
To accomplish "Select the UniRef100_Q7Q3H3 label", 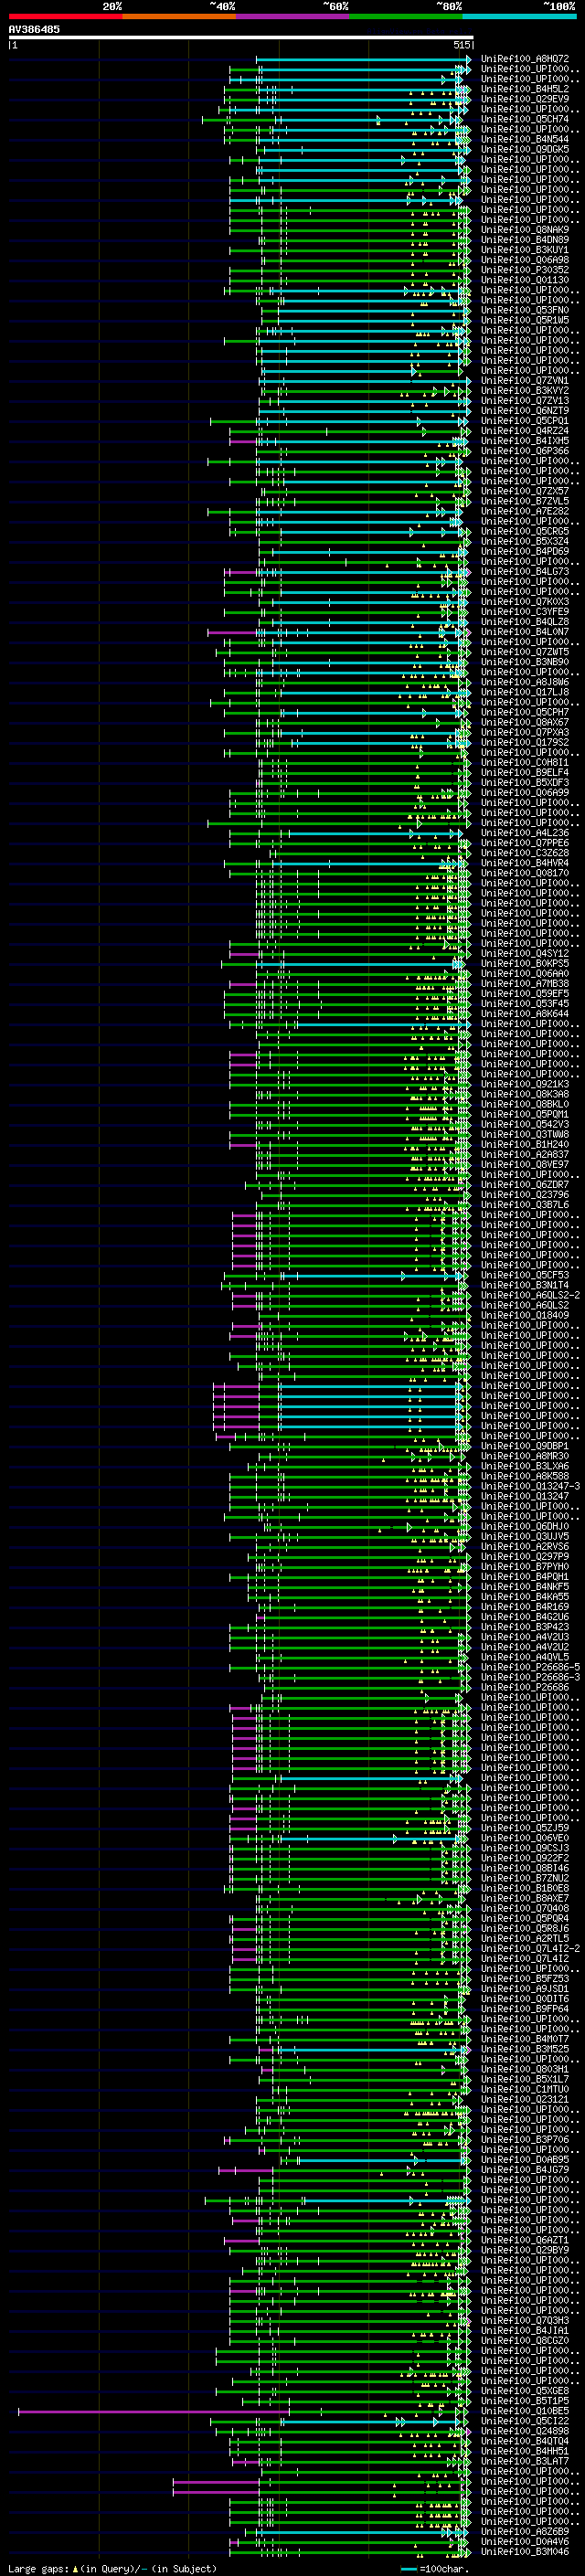I will [525, 2320].
